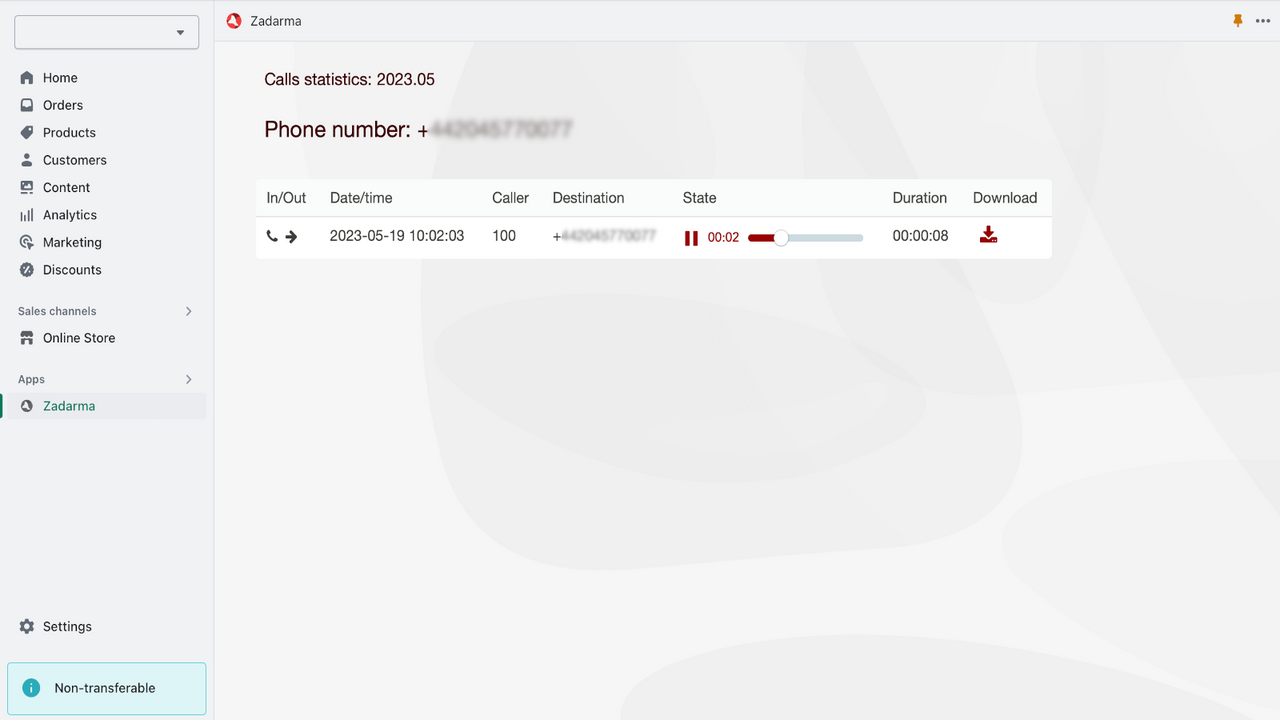Click the Orders inbox icon
The image size is (1280, 720).
(x=27, y=105)
